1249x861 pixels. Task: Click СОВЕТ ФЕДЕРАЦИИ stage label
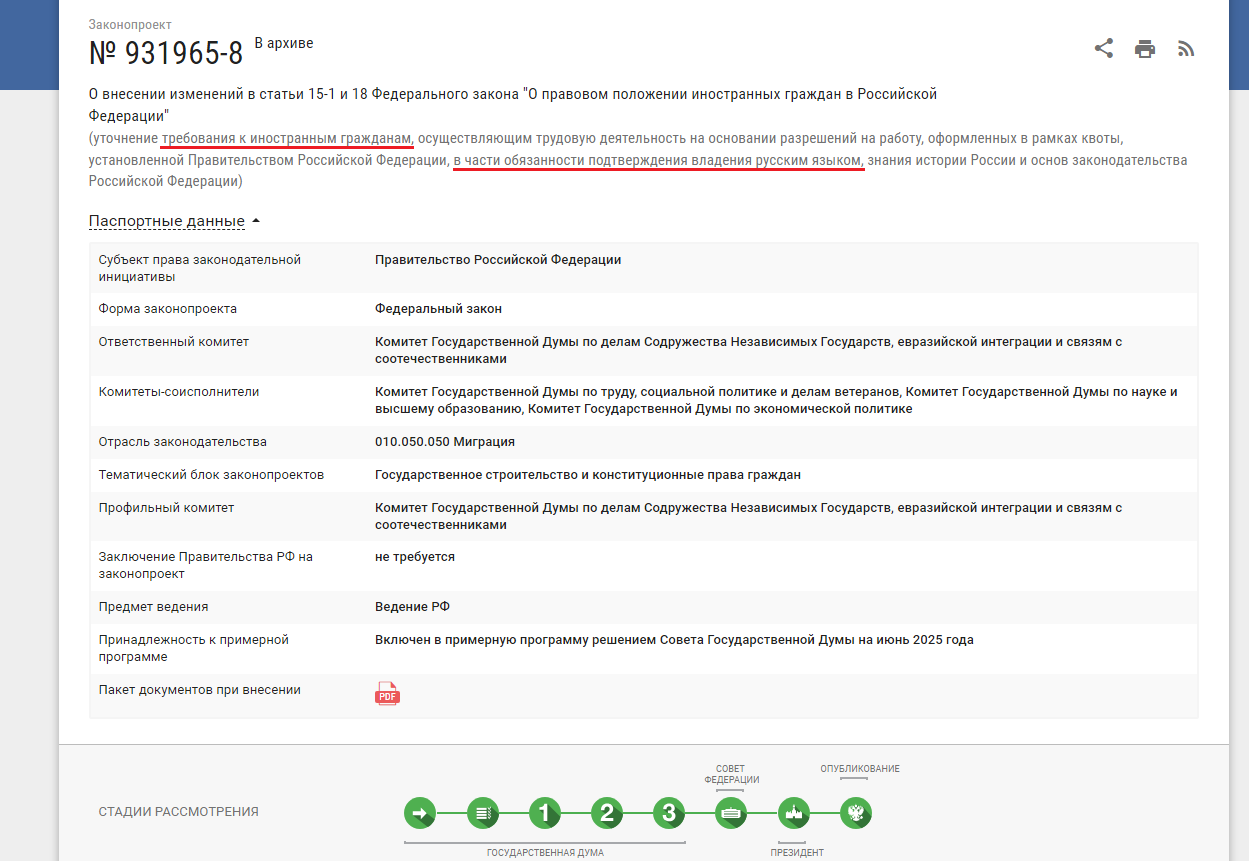pos(731,774)
